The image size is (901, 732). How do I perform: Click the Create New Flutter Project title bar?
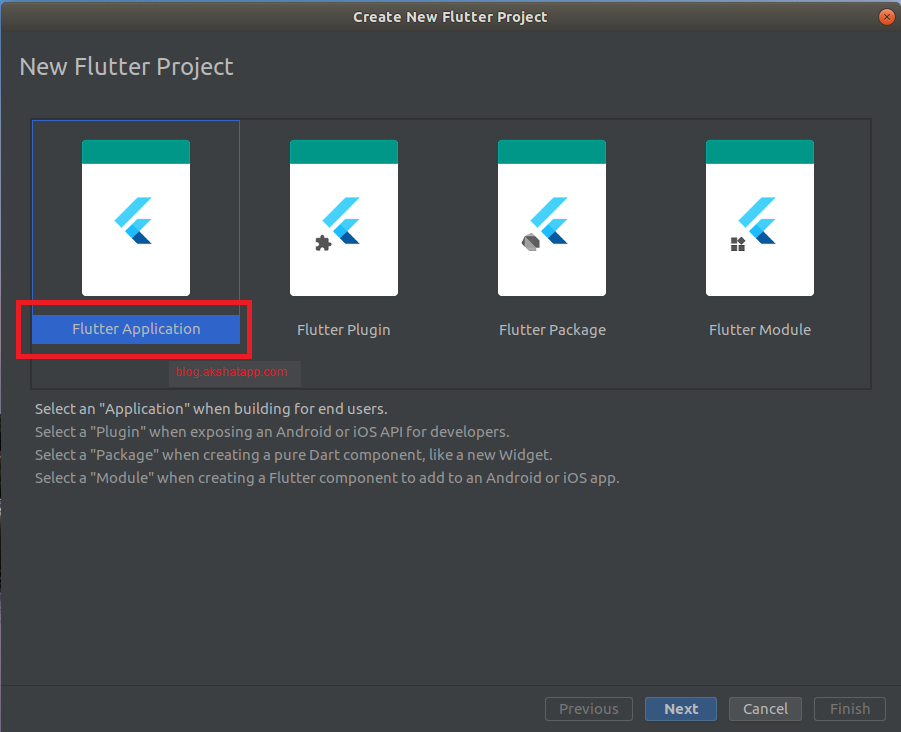(450, 16)
